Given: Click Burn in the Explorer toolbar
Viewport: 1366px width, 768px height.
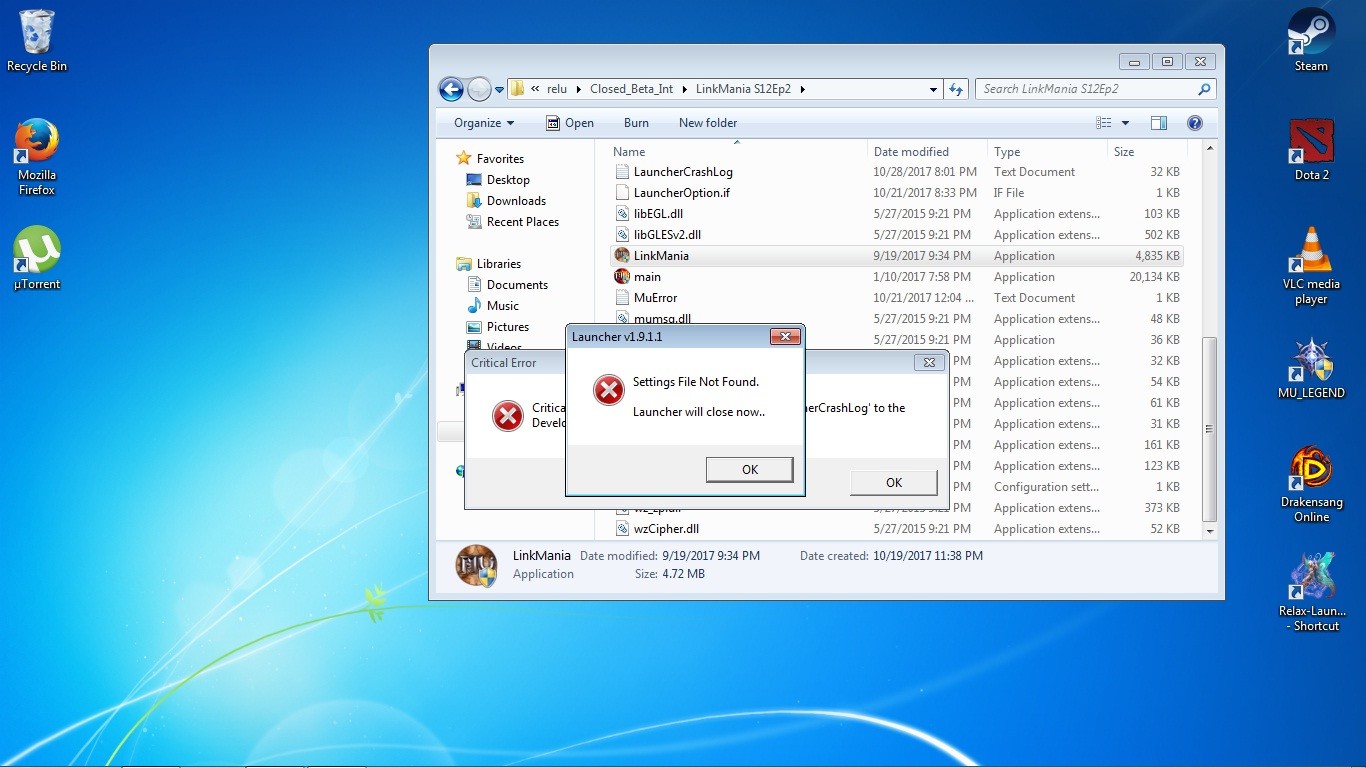Looking at the screenshot, I should (x=636, y=123).
